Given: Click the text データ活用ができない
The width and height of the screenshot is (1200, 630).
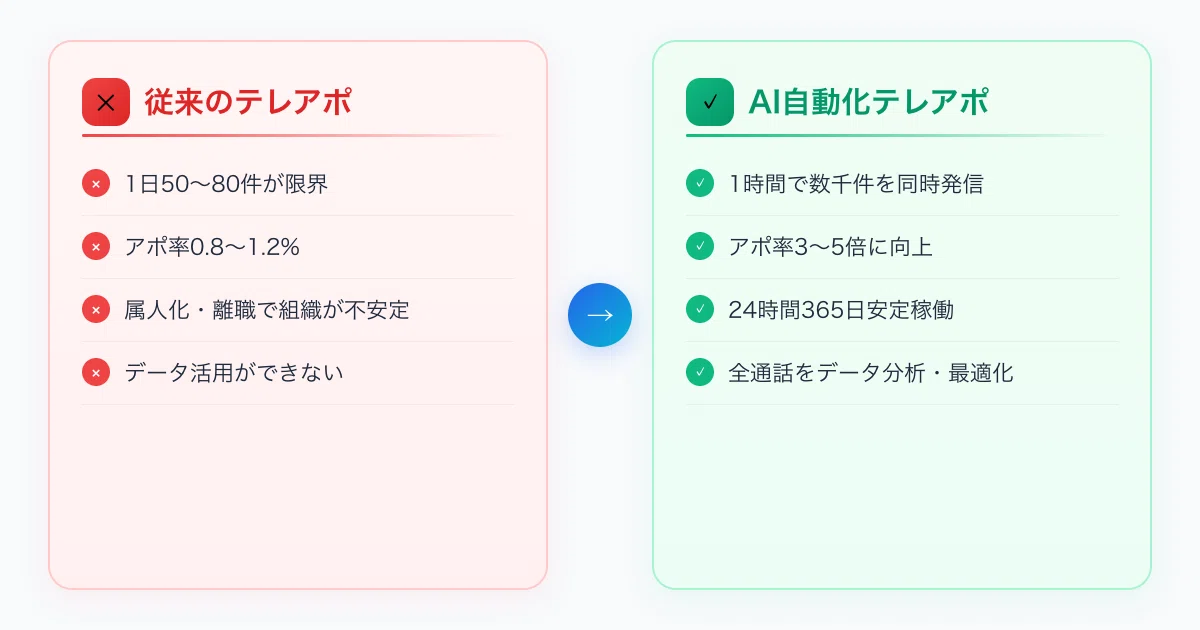Looking at the screenshot, I should point(234,373).
